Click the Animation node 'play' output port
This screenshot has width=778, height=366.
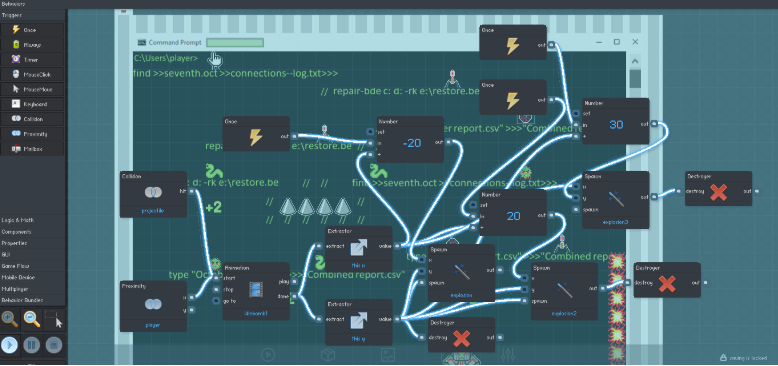click(x=293, y=281)
